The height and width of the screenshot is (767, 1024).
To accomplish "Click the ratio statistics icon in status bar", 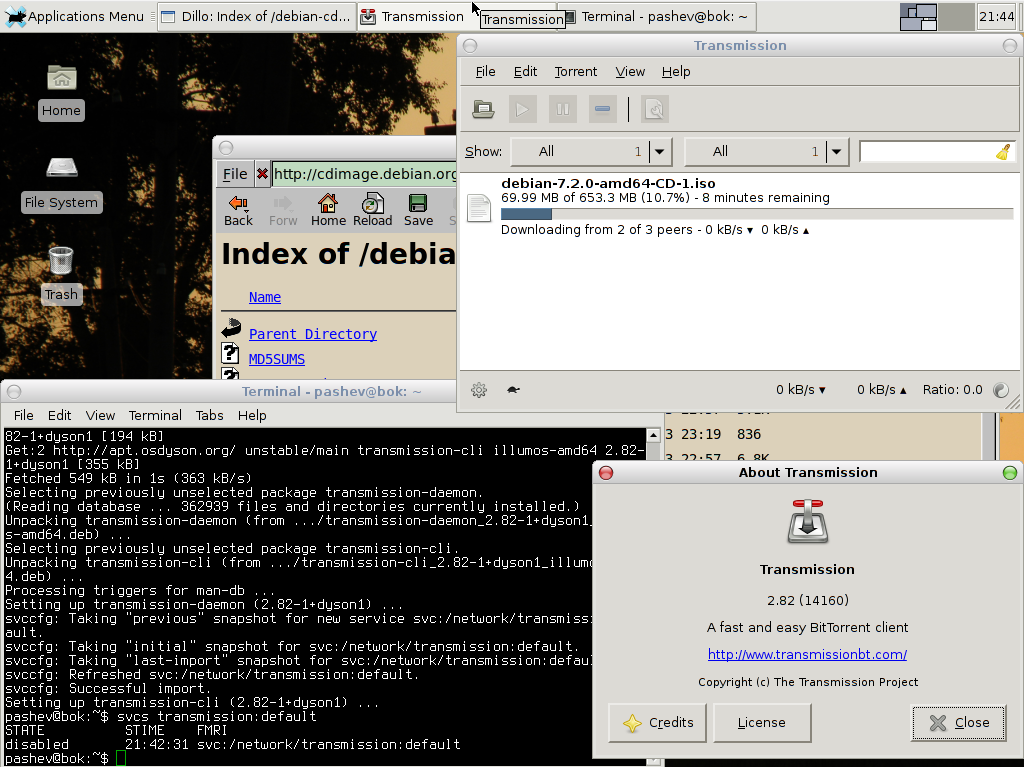I will (x=1000, y=390).
